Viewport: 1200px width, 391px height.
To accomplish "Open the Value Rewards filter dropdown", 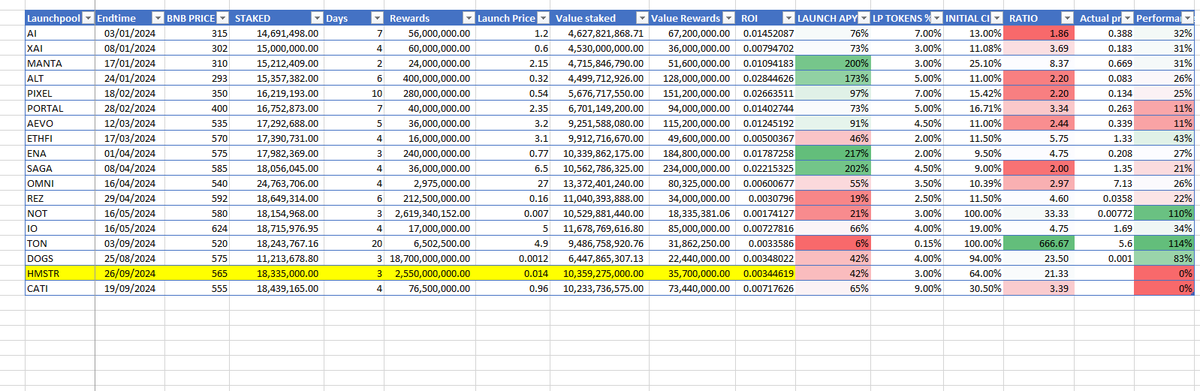I will [x=729, y=19].
